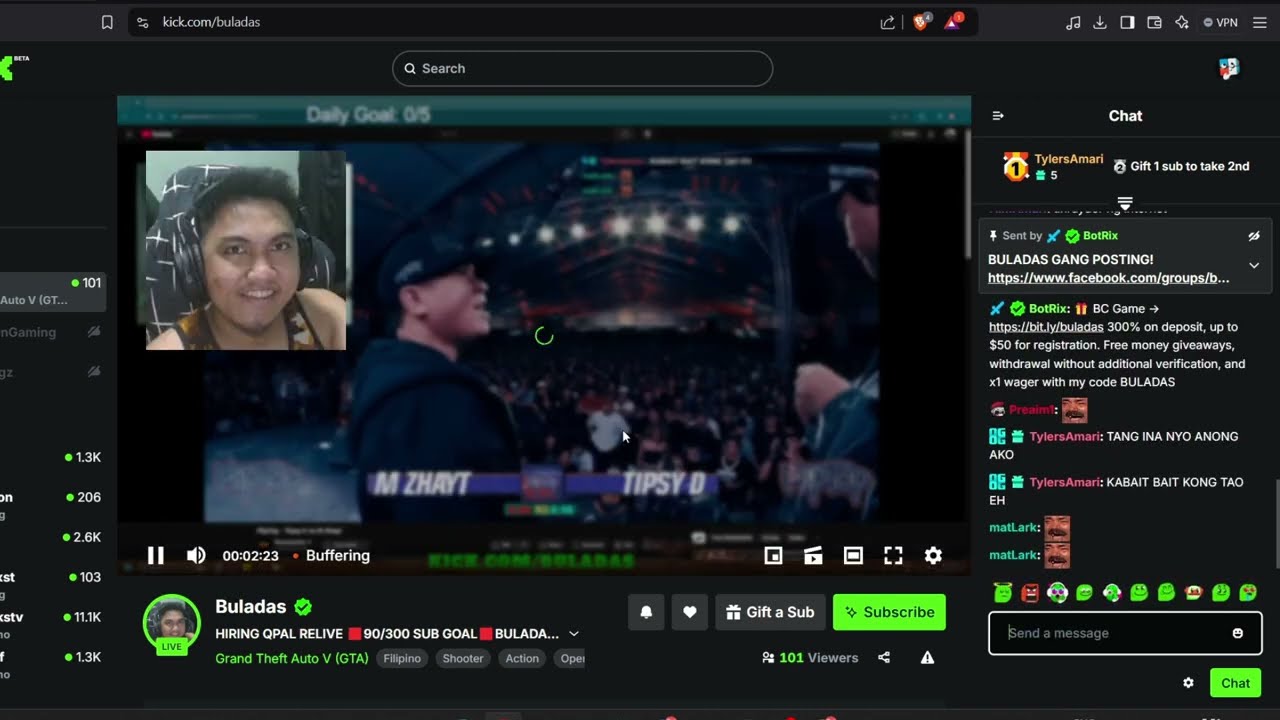Open emoji picker in message box

[1238, 633]
